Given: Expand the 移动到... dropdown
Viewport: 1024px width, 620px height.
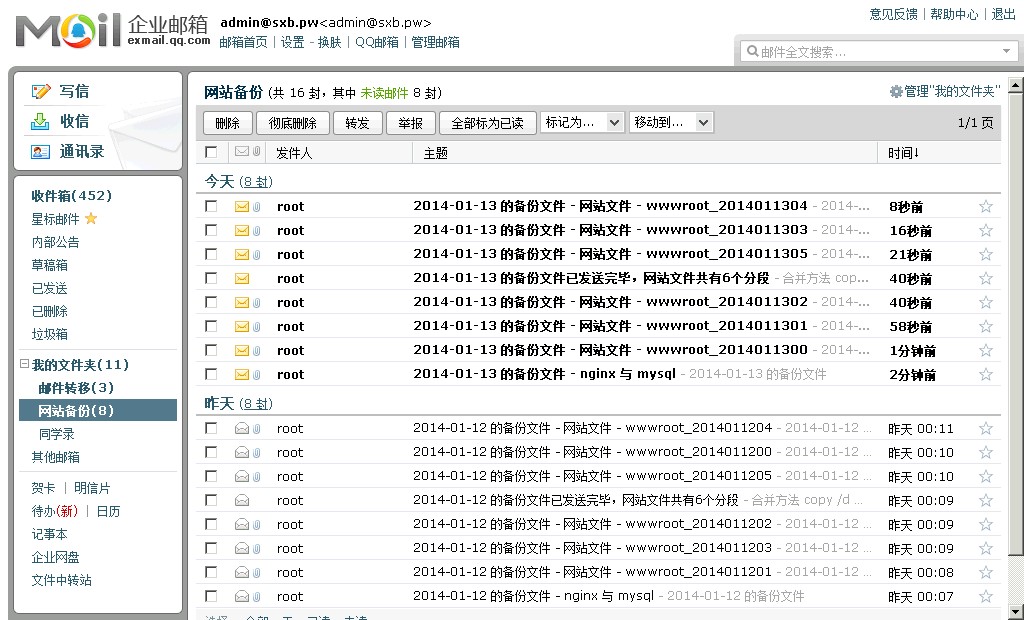Looking at the screenshot, I should point(670,122).
